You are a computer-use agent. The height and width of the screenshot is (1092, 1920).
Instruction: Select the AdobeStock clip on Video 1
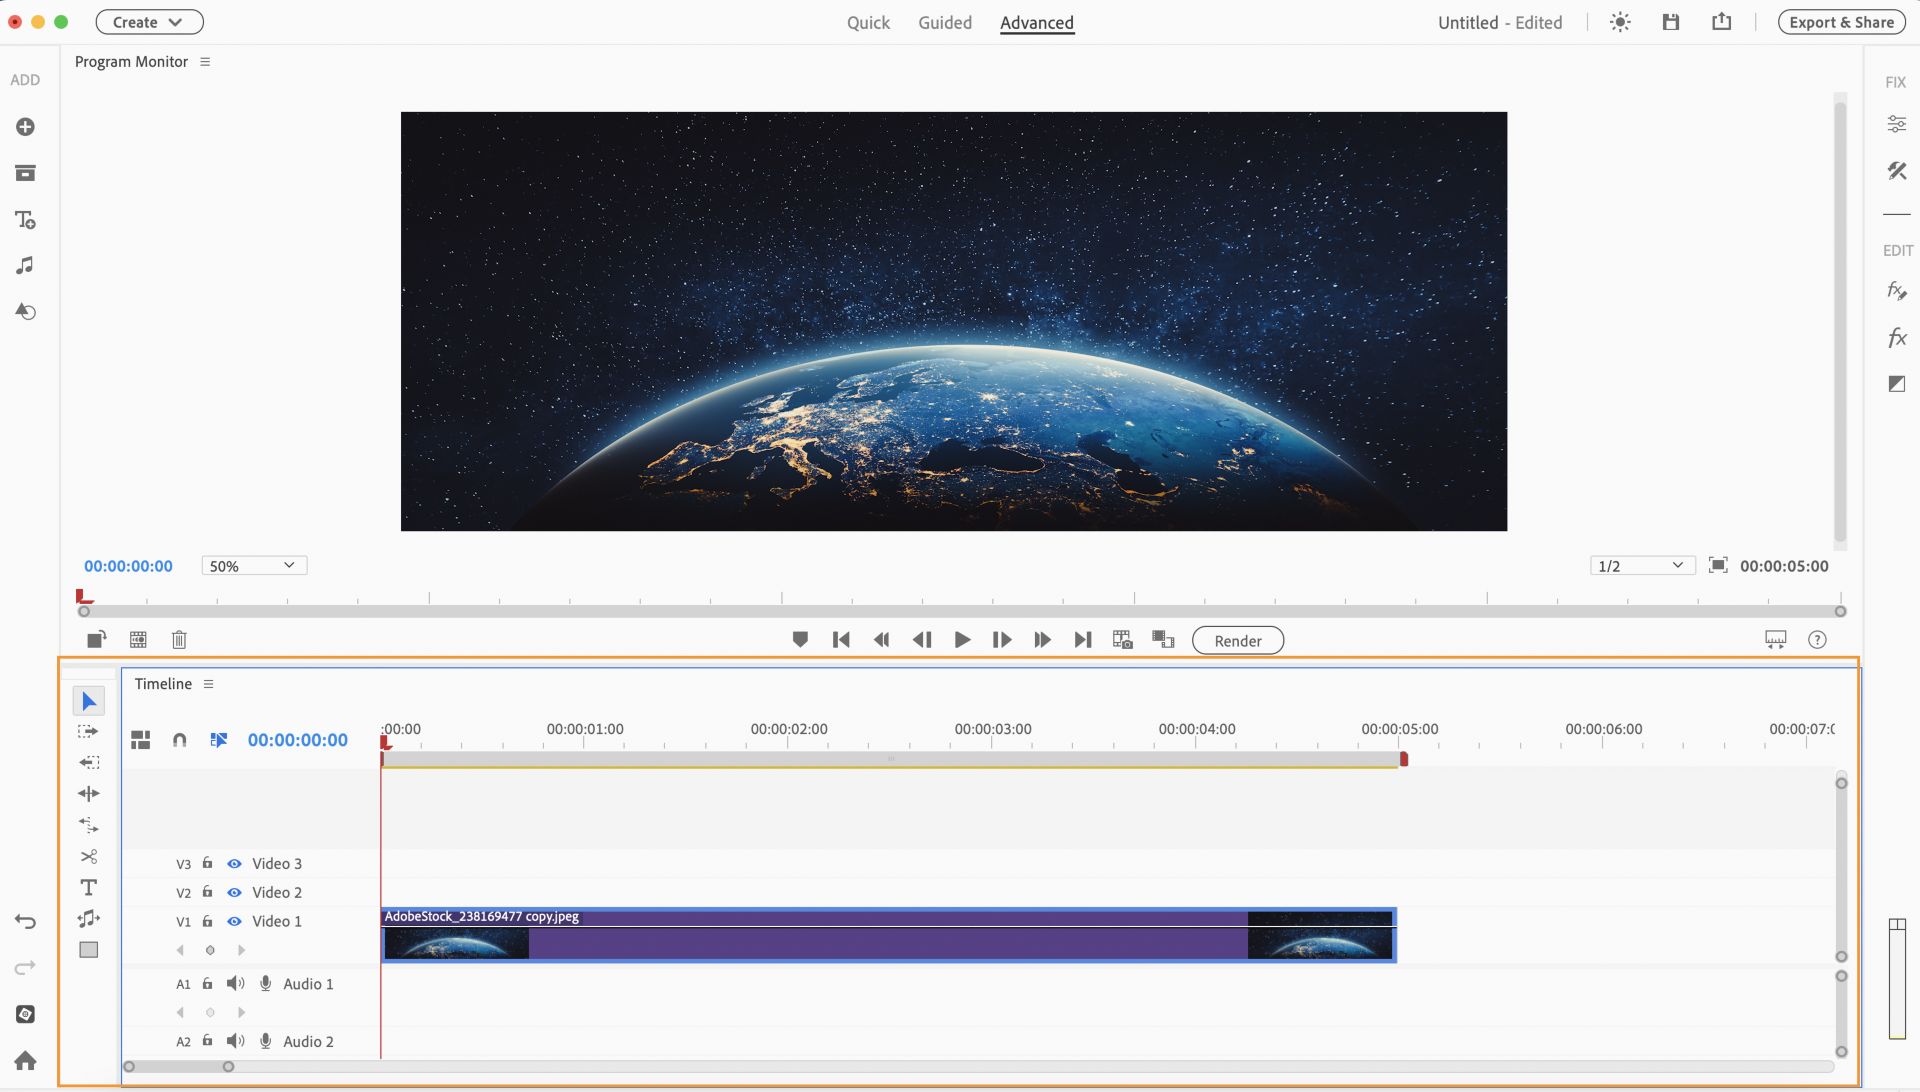[886, 935]
